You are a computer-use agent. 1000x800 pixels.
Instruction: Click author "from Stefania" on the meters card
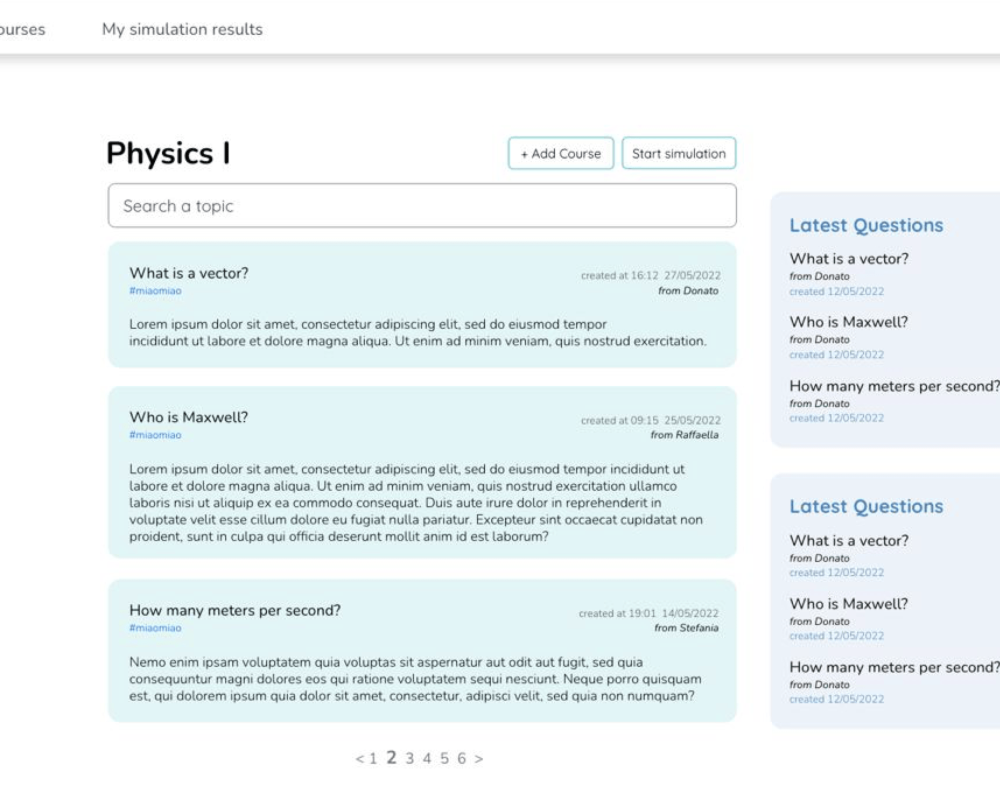pos(686,628)
